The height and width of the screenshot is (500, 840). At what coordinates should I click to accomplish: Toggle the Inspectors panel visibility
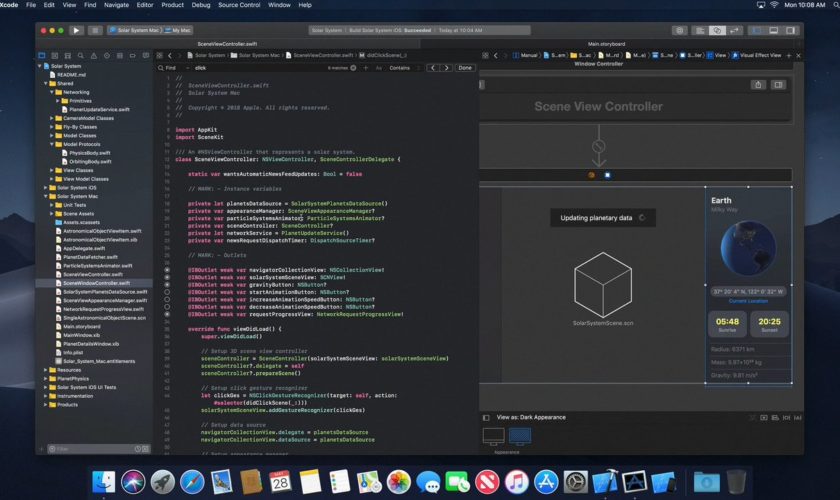click(x=789, y=31)
